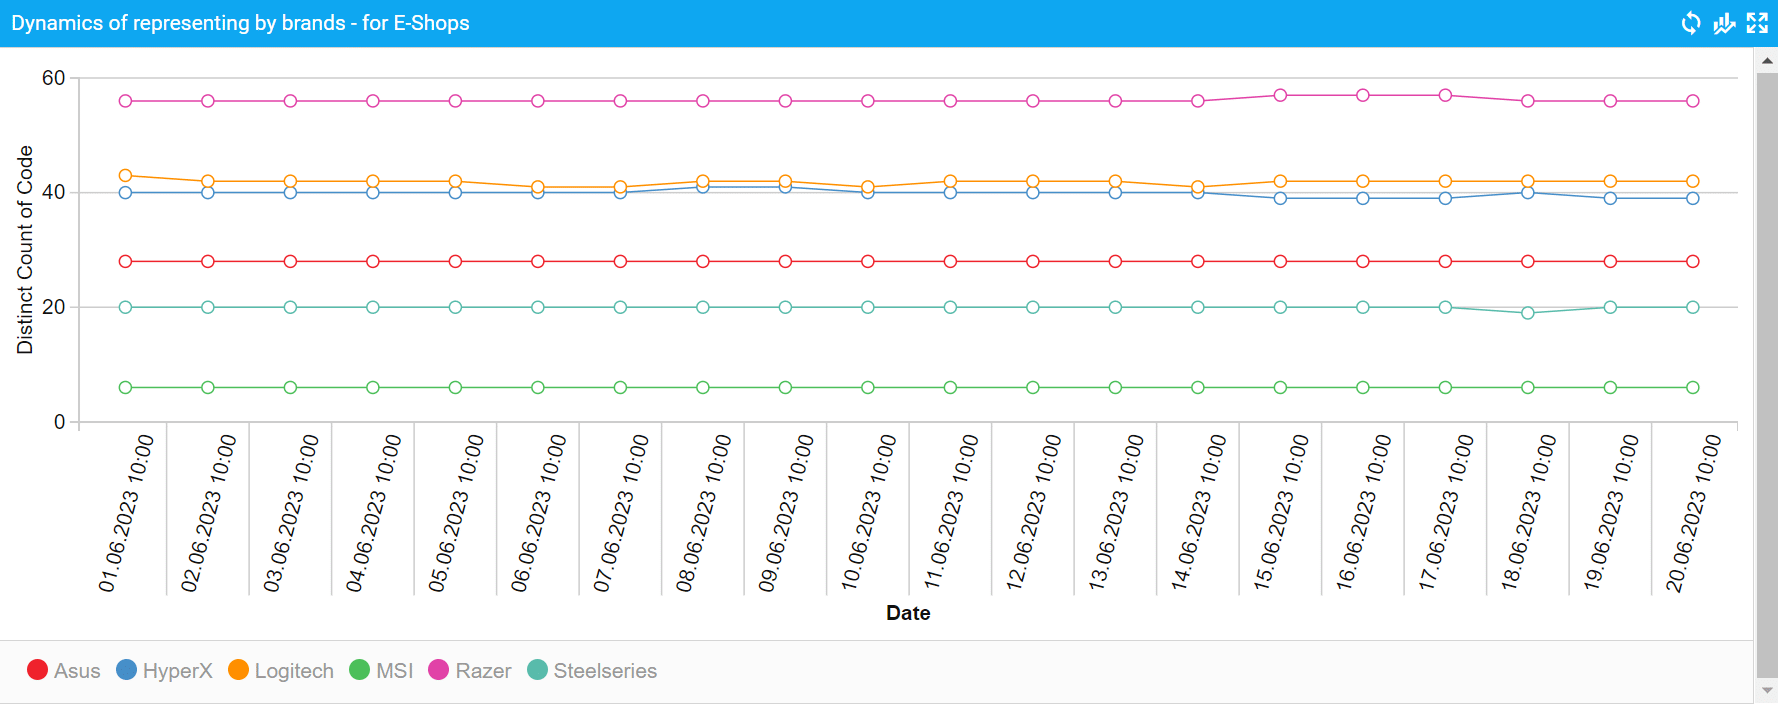Click the Asus data point on 10.06.2023

(868, 262)
